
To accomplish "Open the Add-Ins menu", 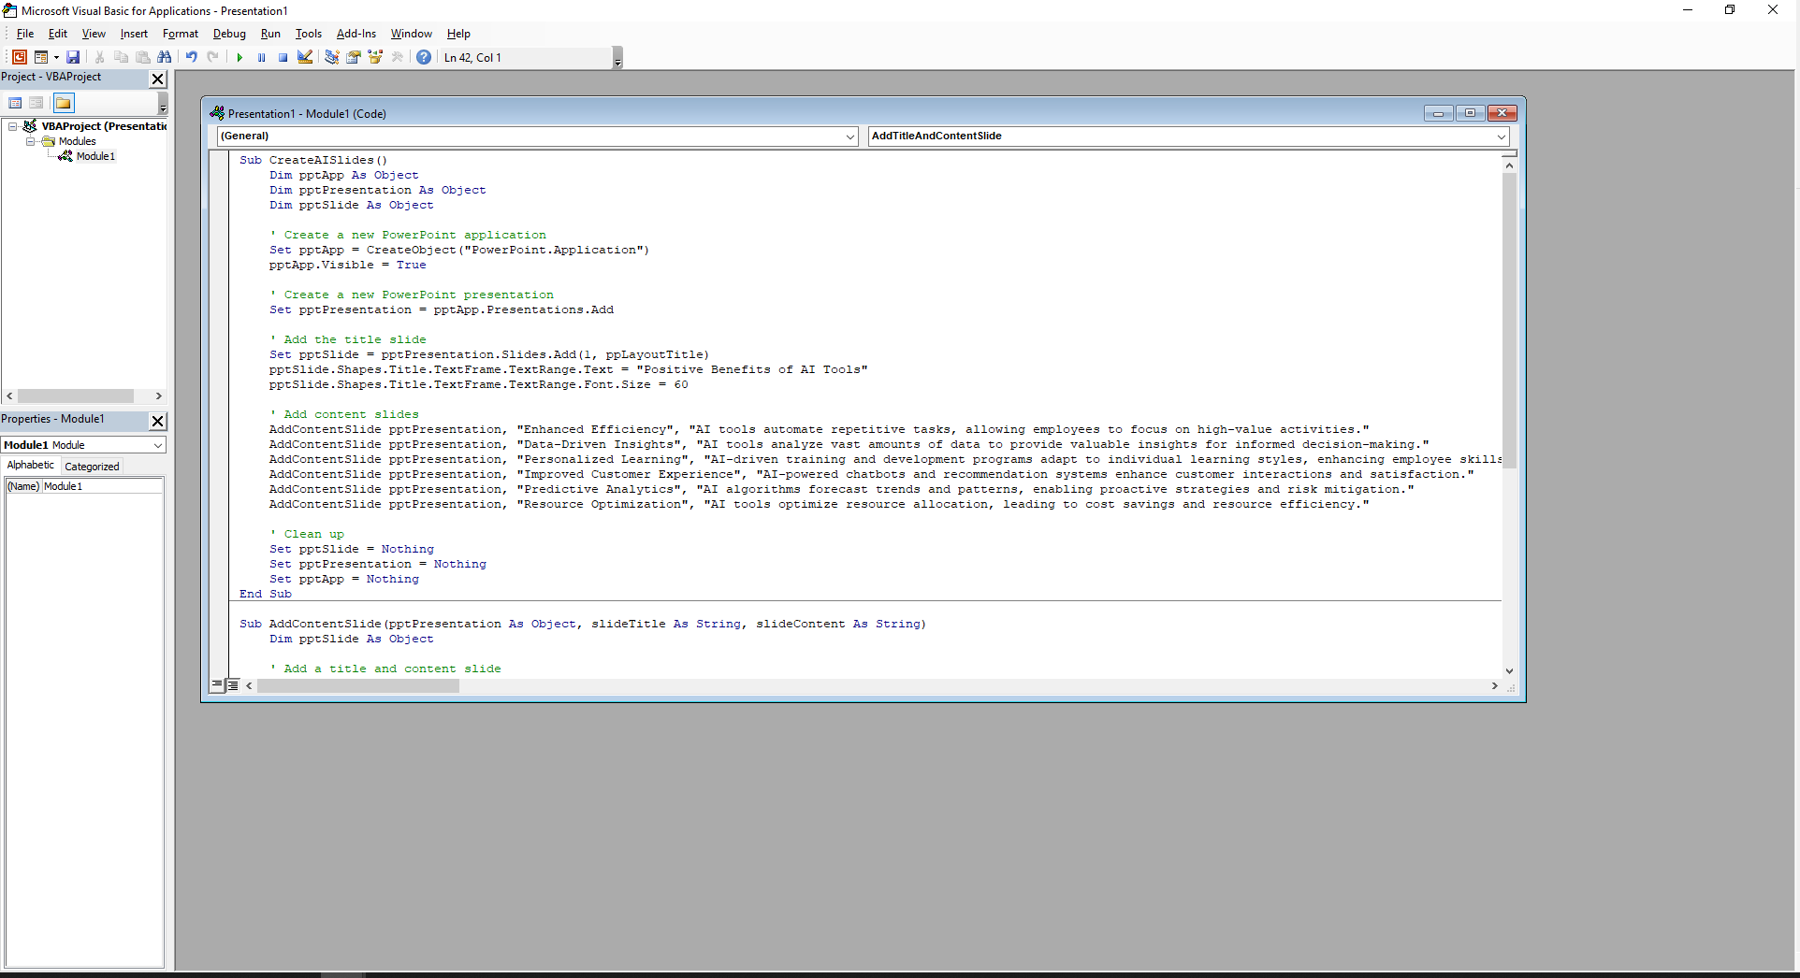I will click(356, 34).
